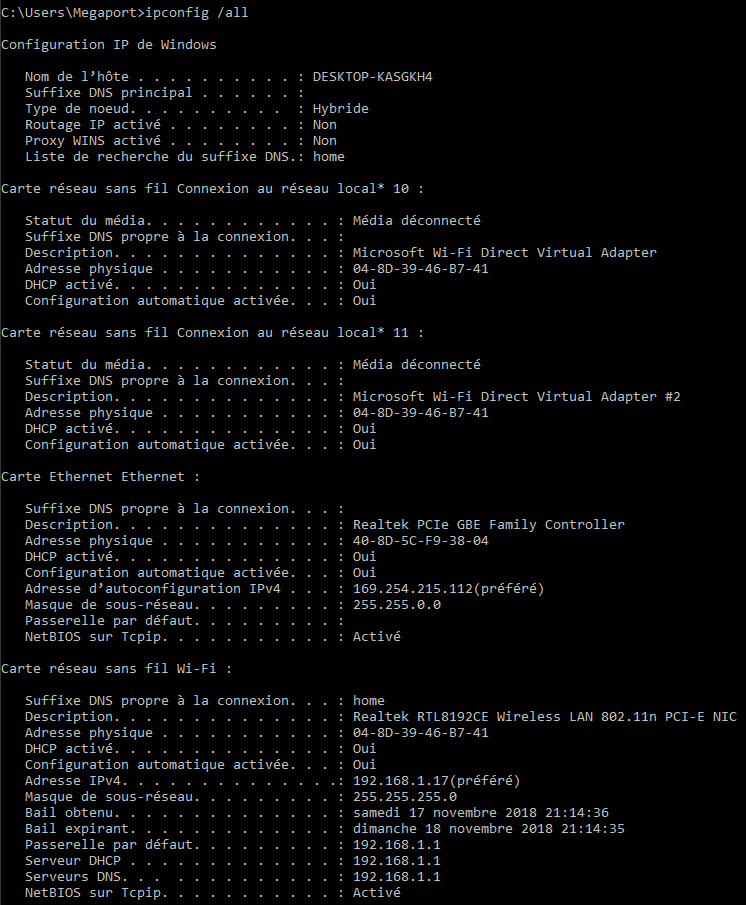The height and width of the screenshot is (905, 746).
Task: Click the IPv4 address 192.168.1.17
Action: pyautogui.click(x=400, y=780)
